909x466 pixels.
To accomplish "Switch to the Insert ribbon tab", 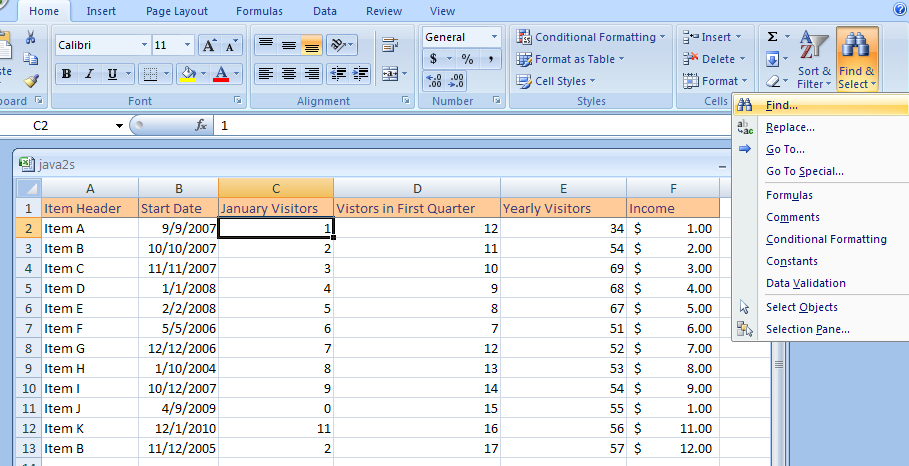I will click(x=101, y=11).
